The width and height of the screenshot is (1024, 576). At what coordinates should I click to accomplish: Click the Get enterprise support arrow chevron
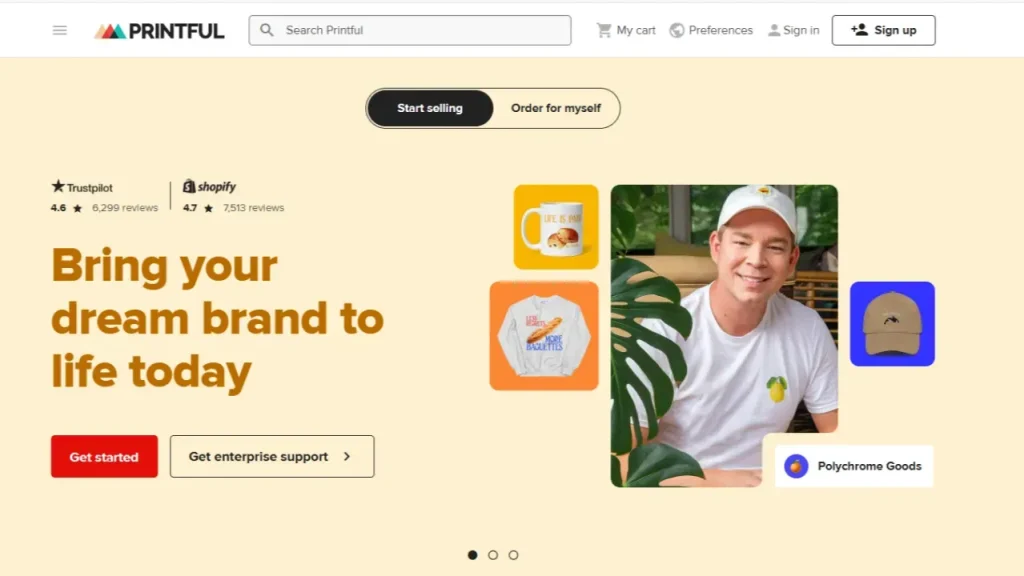pos(347,456)
